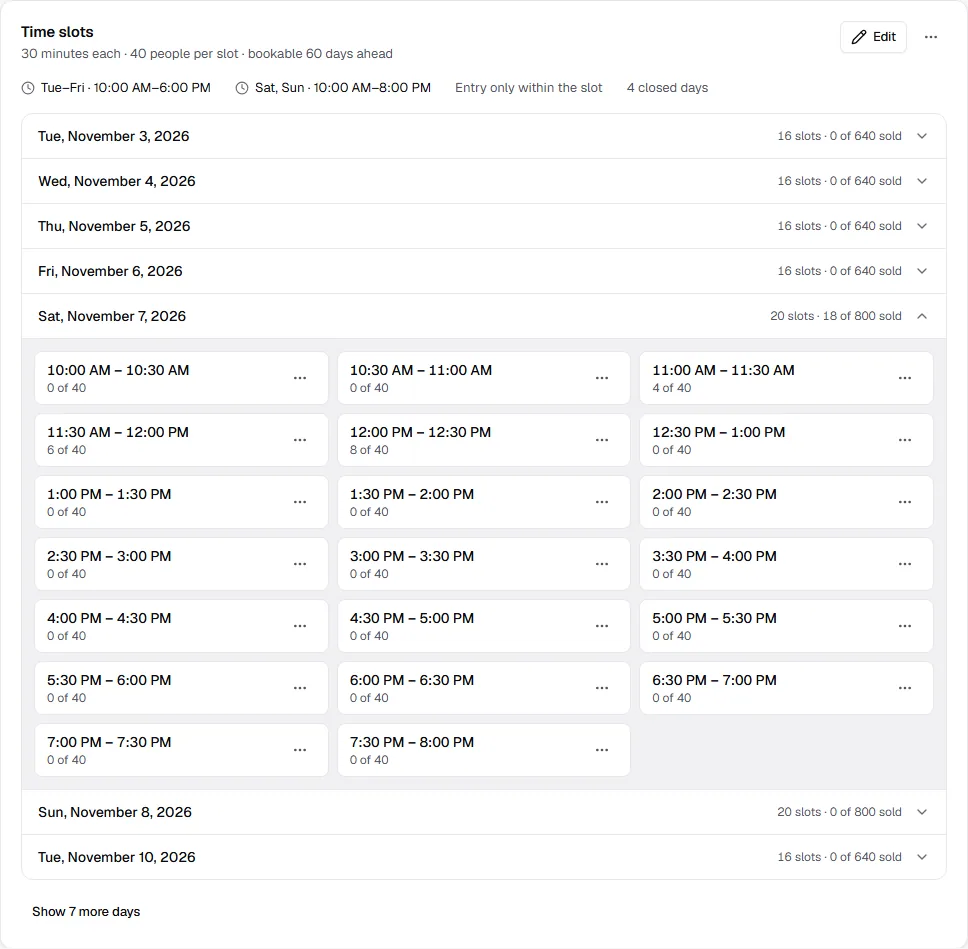
Task: Open options for 5:30 PM – 6:00 PM slot
Action: coord(300,688)
